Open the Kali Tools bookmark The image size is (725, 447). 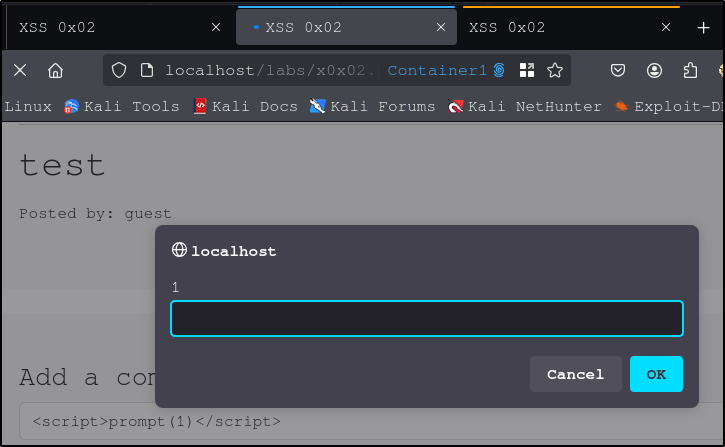point(122,106)
